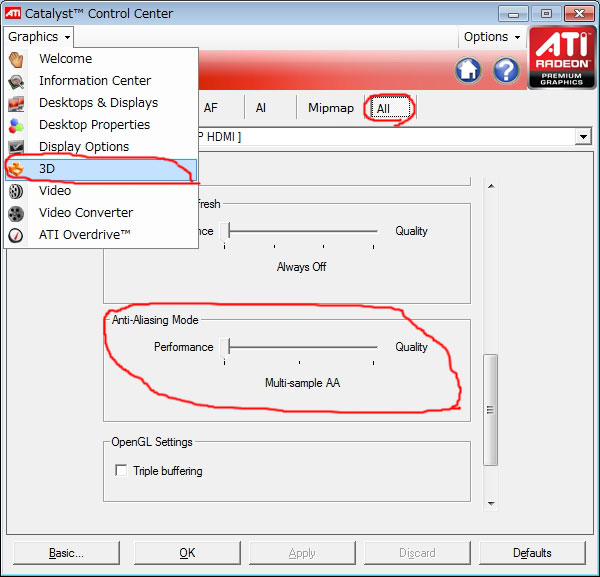Close the Catalyst Control Center window
600x577 pixels.
pyautogui.click(x=579, y=14)
